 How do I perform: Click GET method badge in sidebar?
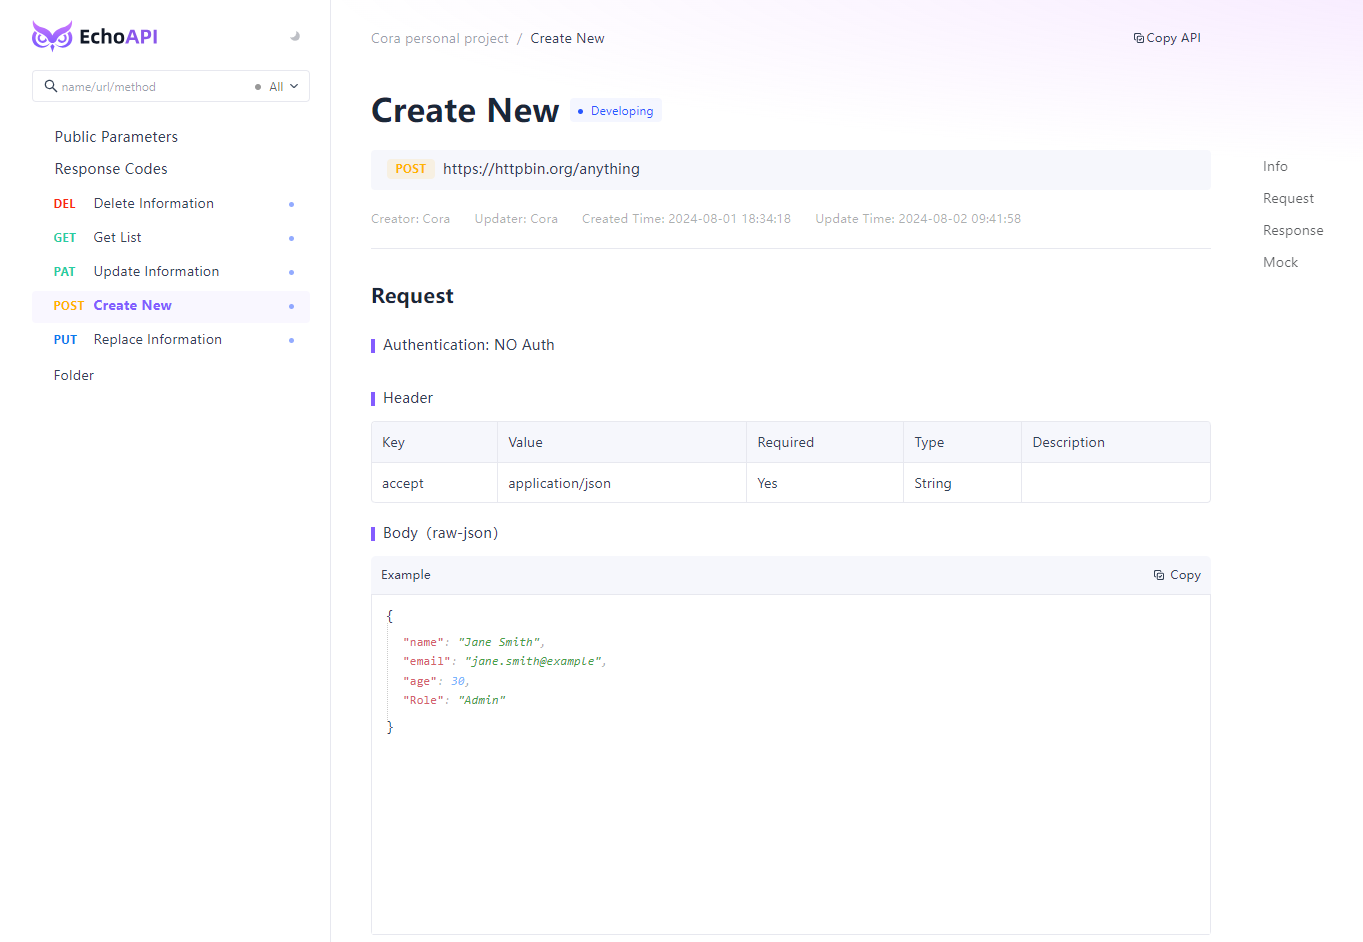tap(65, 238)
